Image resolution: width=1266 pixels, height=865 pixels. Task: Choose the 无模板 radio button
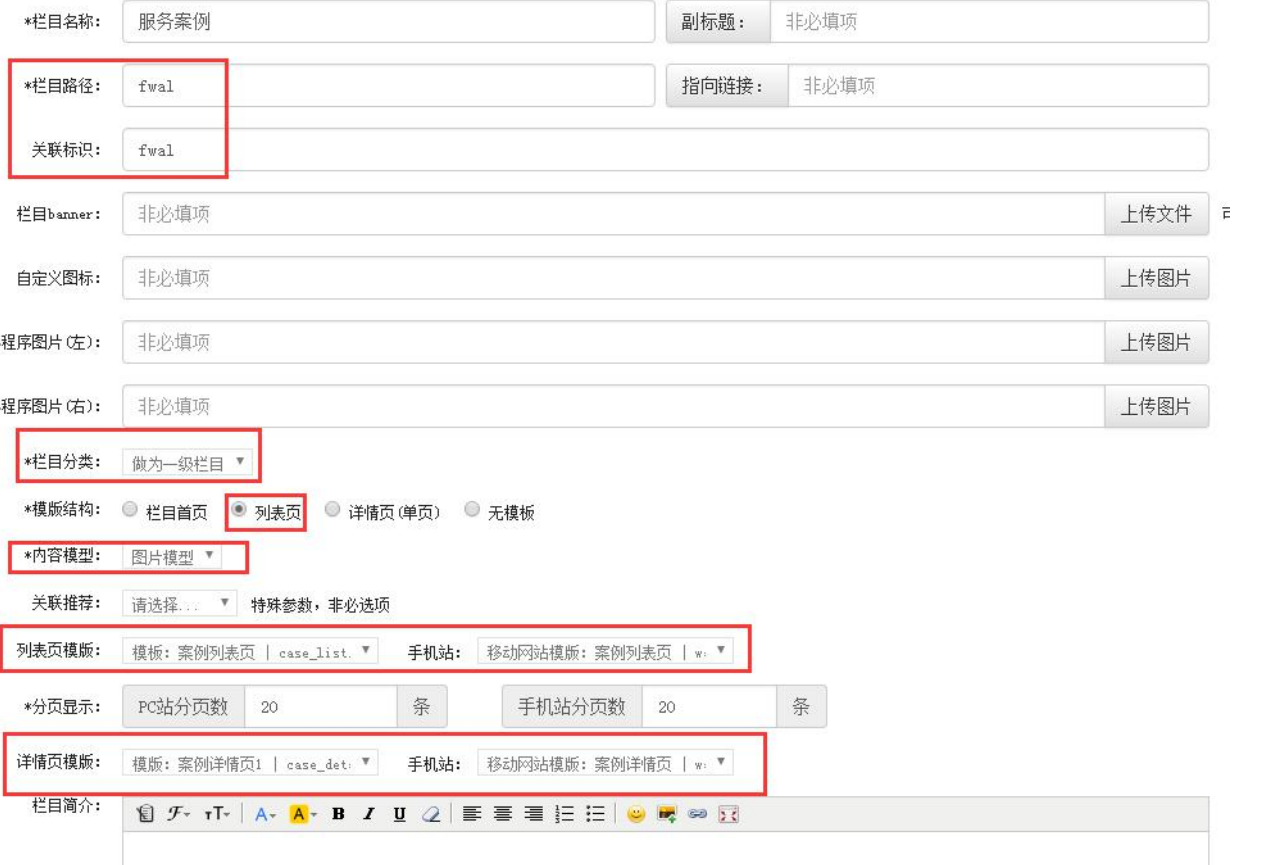click(x=472, y=510)
